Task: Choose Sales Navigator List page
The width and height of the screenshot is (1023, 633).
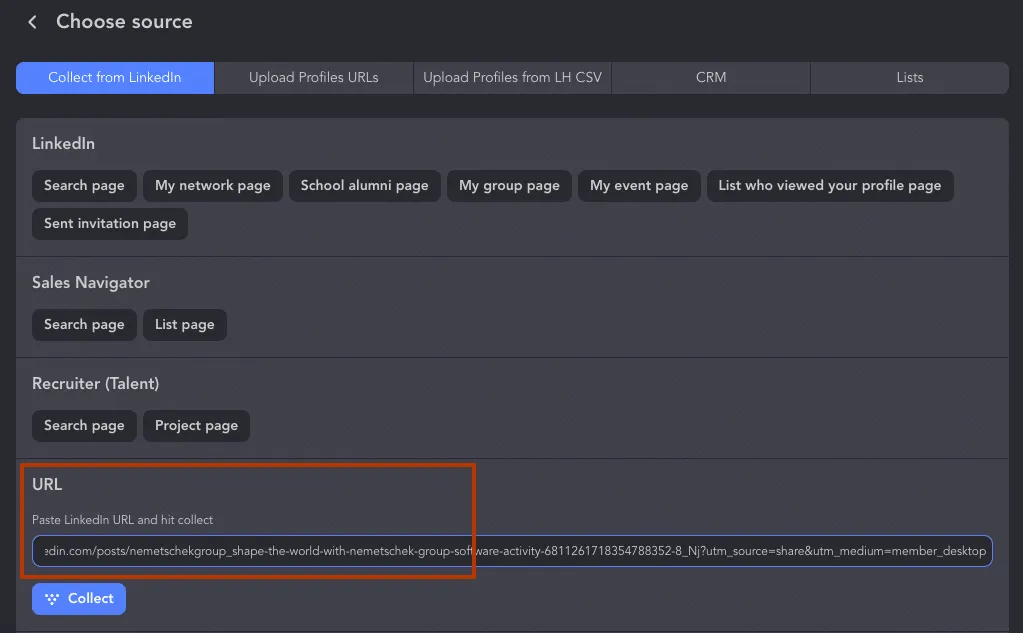Action: click(185, 325)
